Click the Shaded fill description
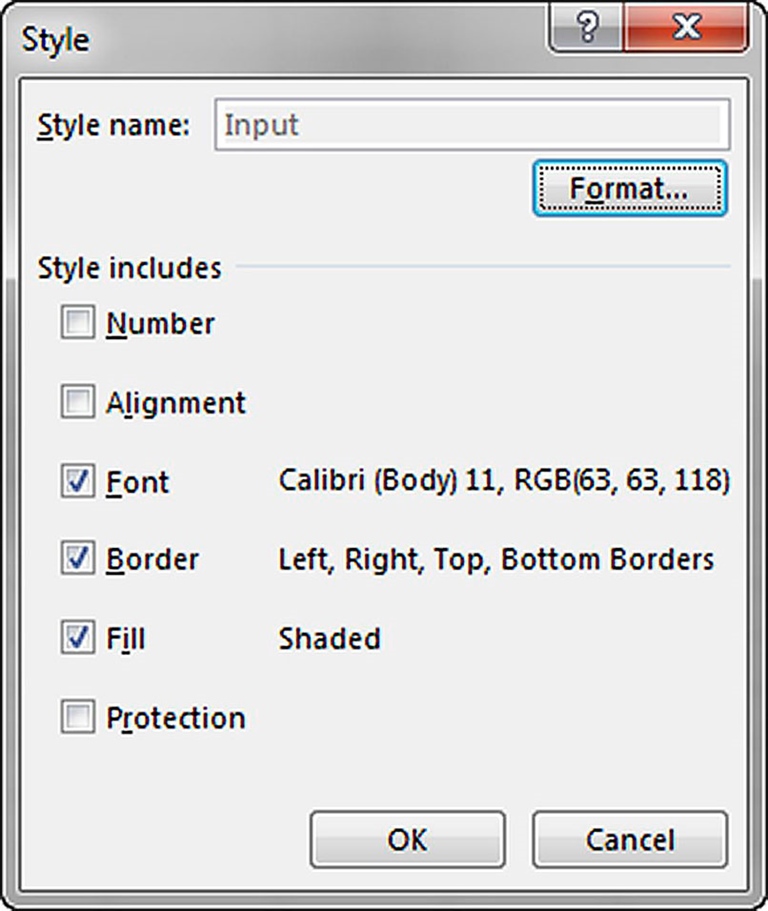This screenshot has width=768, height=911. click(x=330, y=638)
